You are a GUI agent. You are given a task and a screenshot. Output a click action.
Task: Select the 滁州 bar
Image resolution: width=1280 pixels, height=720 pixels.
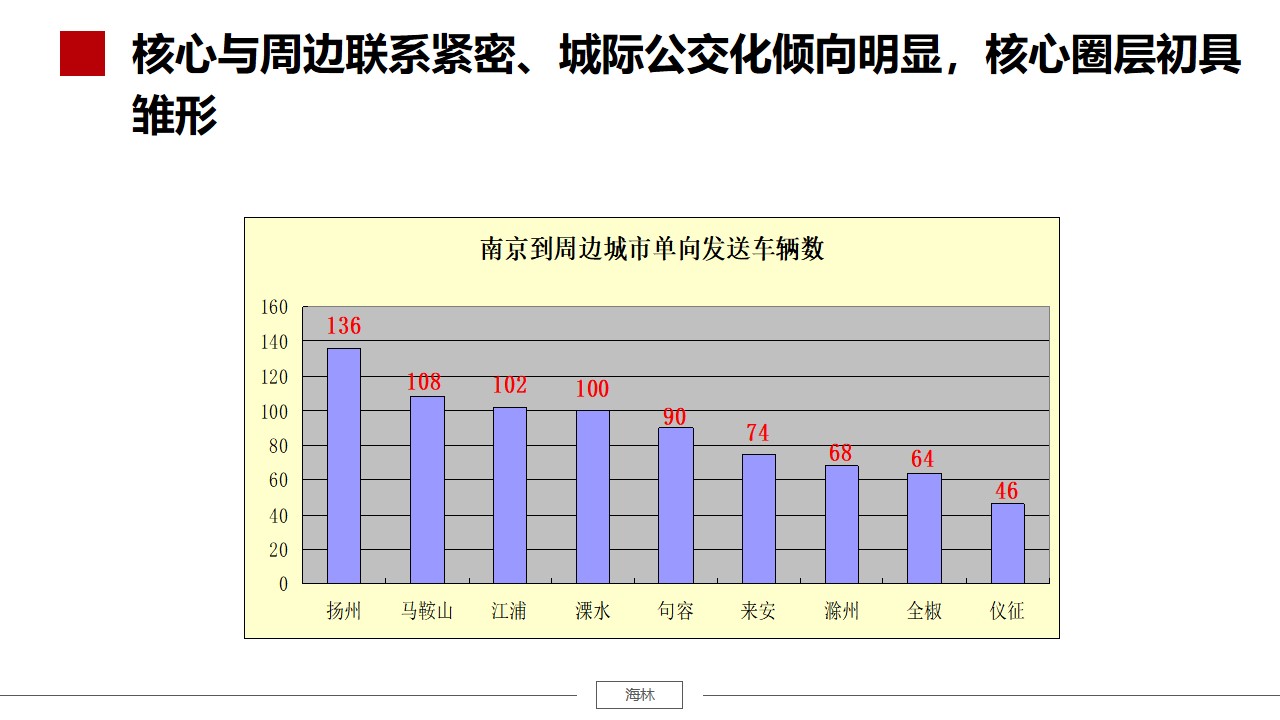coord(841,524)
